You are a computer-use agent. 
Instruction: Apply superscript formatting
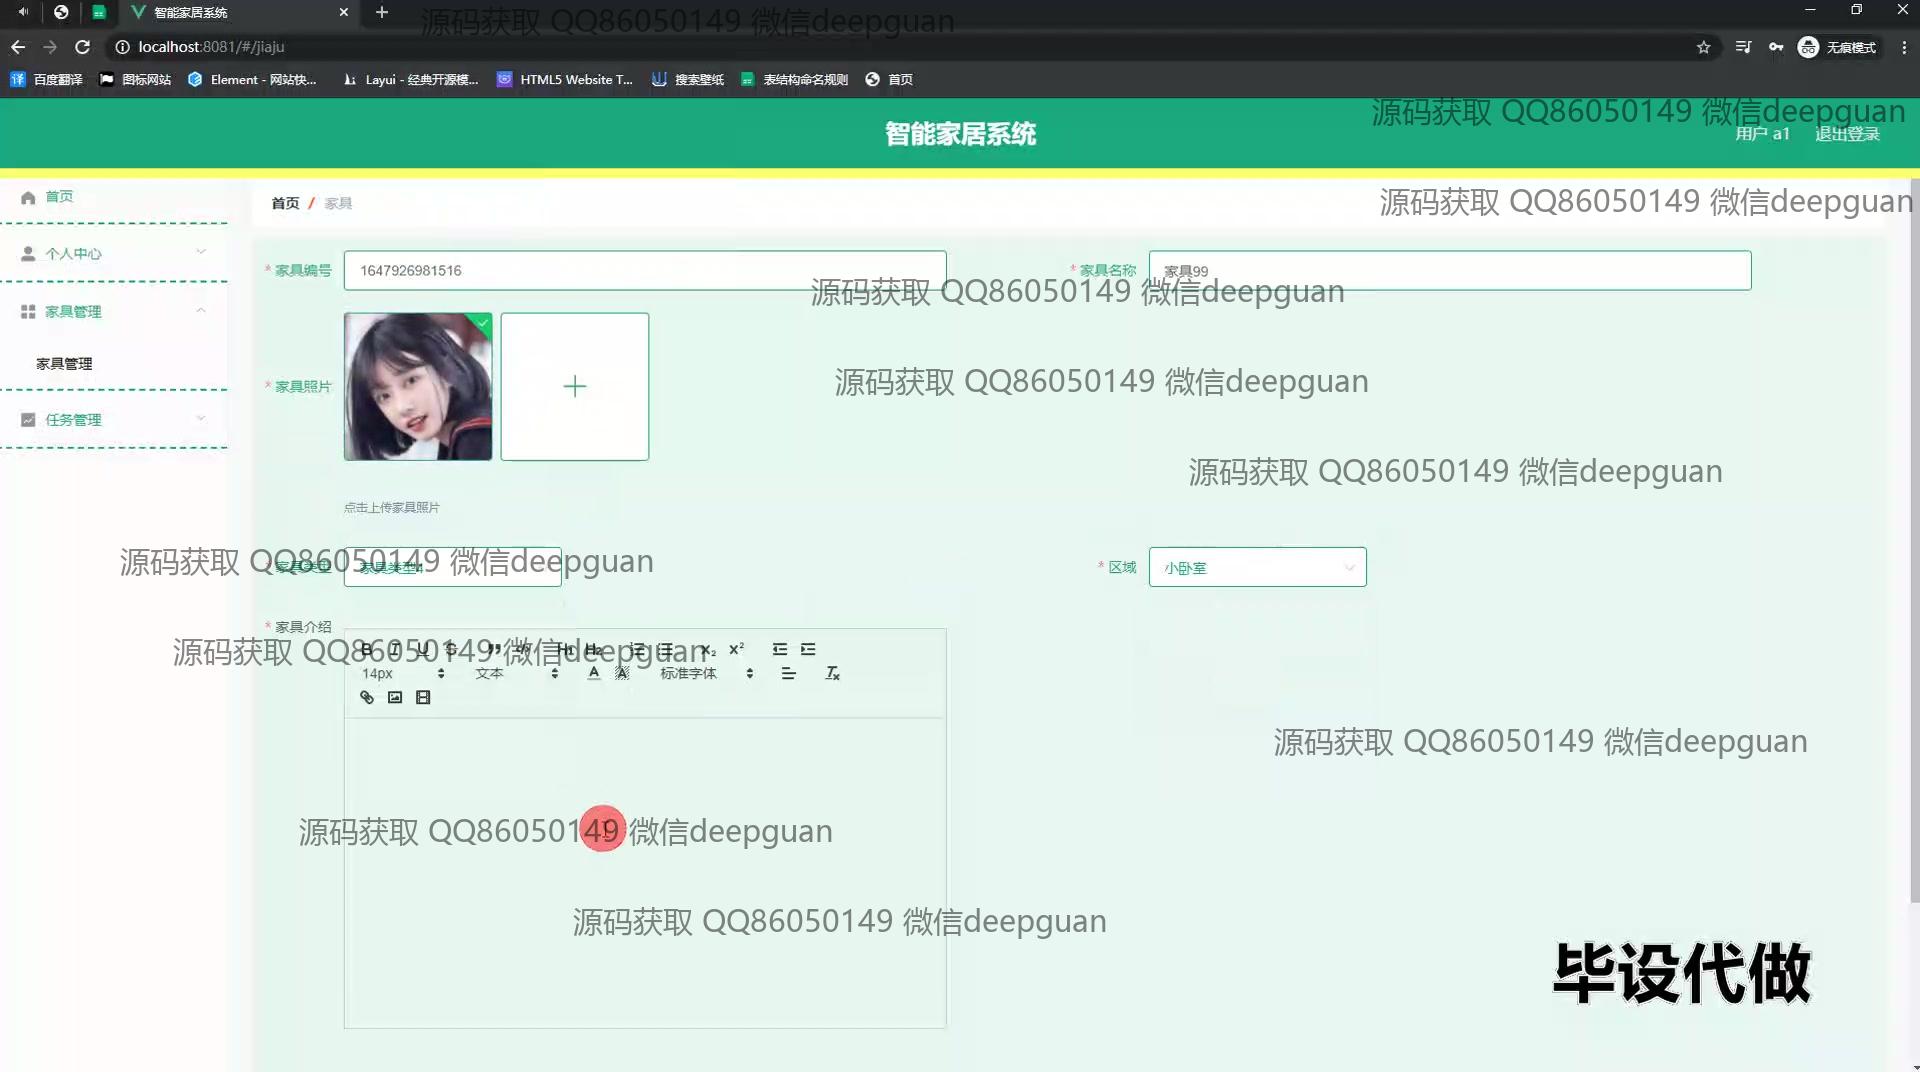coord(737,649)
